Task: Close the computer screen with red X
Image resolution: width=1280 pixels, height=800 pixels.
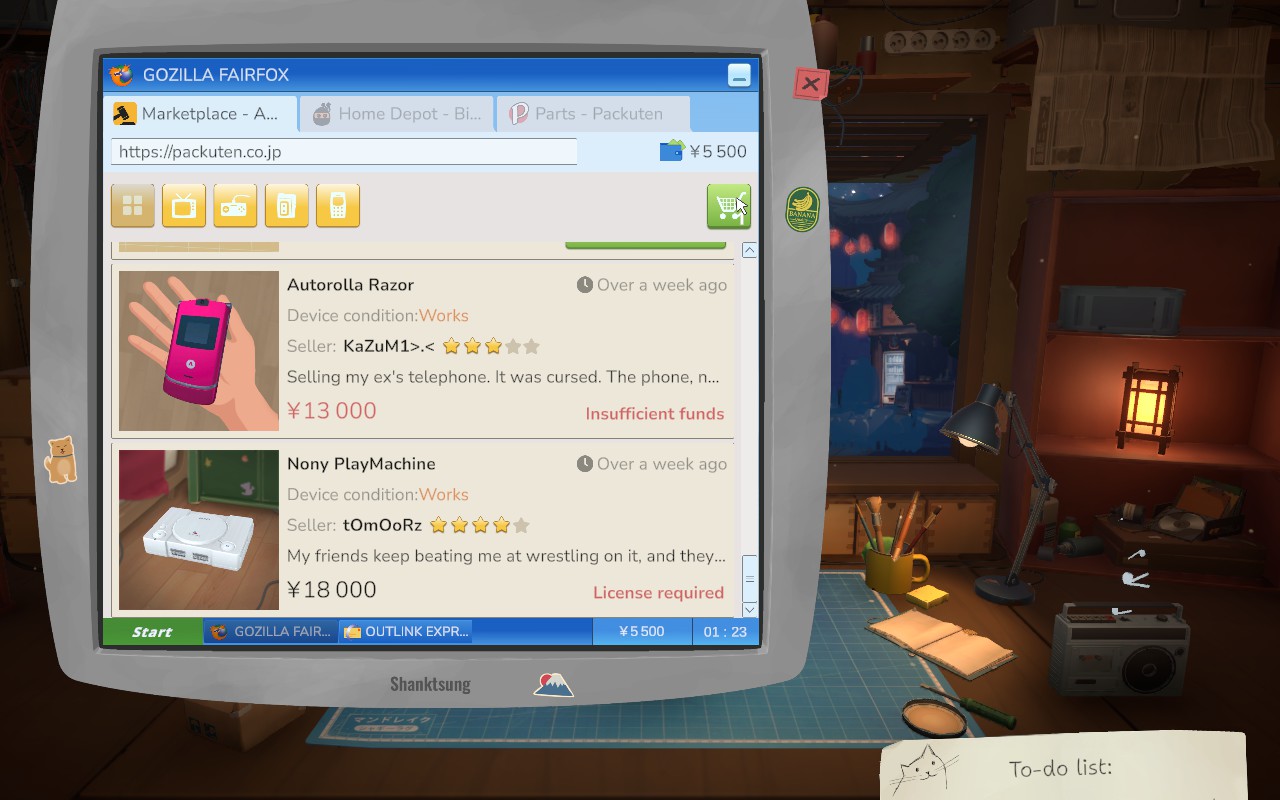Action: point(810,84)
